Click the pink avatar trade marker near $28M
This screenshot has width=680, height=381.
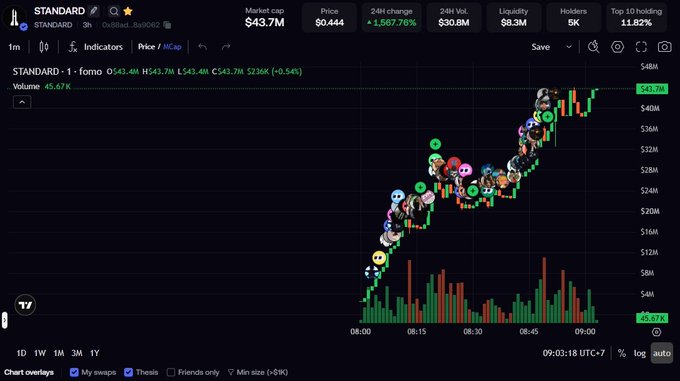[465, 170]
